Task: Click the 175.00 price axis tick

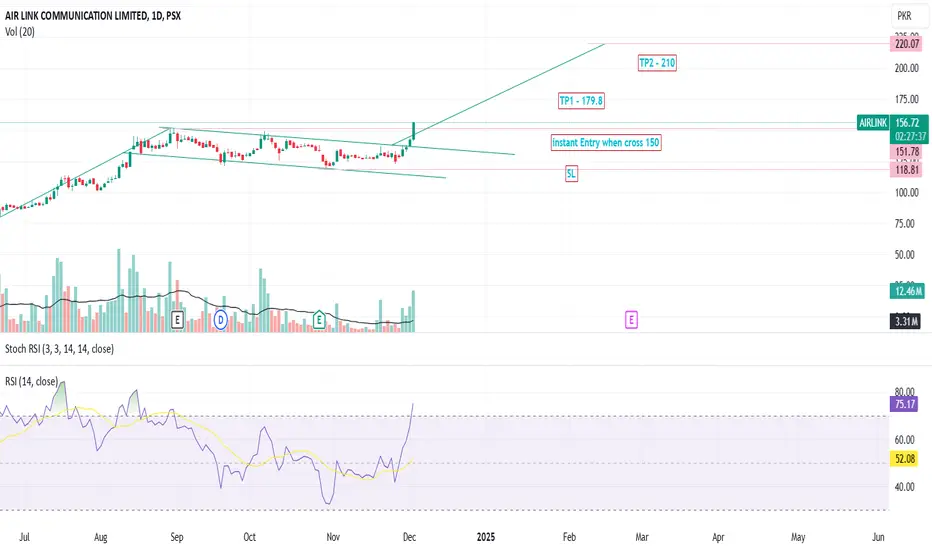Action: (906, 99)
